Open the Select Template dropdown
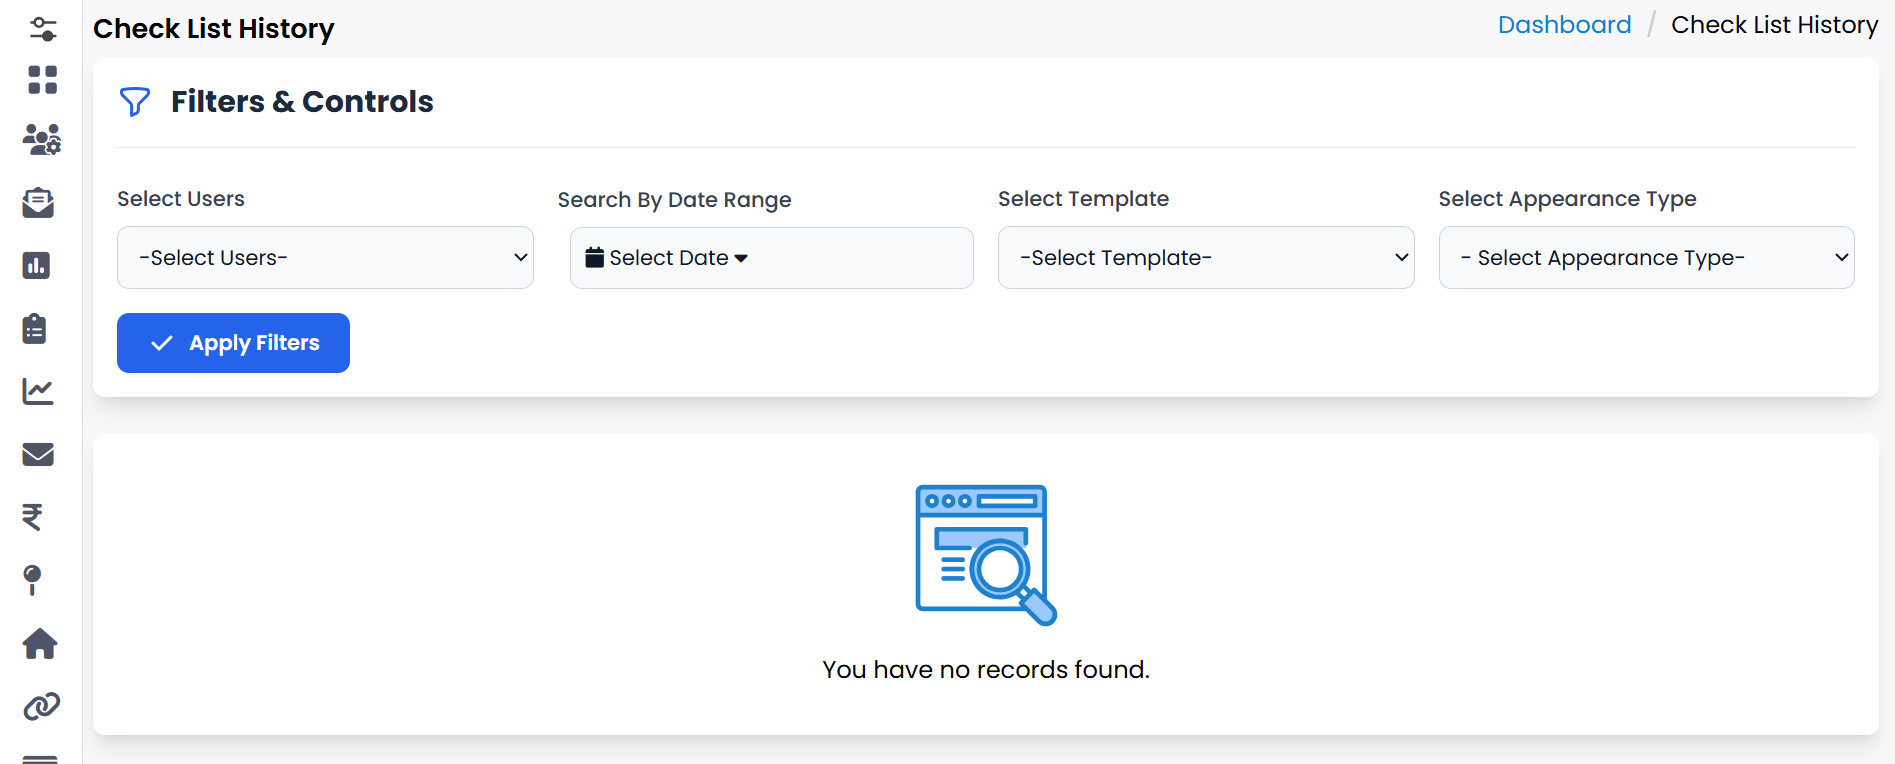Image resolution: width=1895 pixels, height=764 pixels. [x=1205, y=257]
